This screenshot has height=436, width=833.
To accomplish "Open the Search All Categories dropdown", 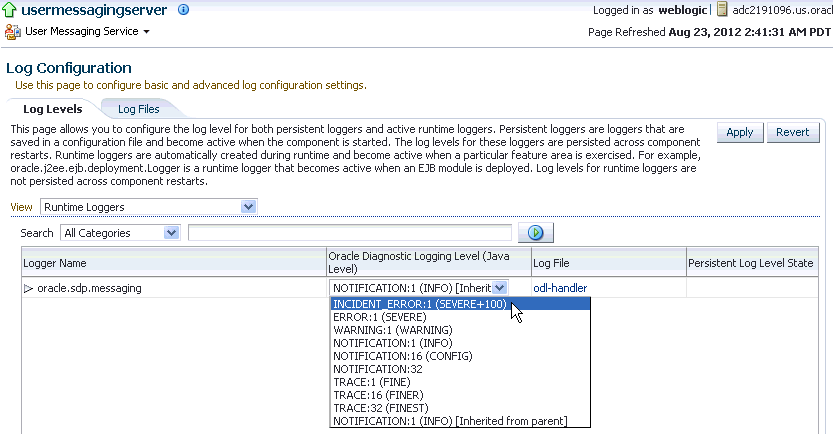I will point(120,233).
